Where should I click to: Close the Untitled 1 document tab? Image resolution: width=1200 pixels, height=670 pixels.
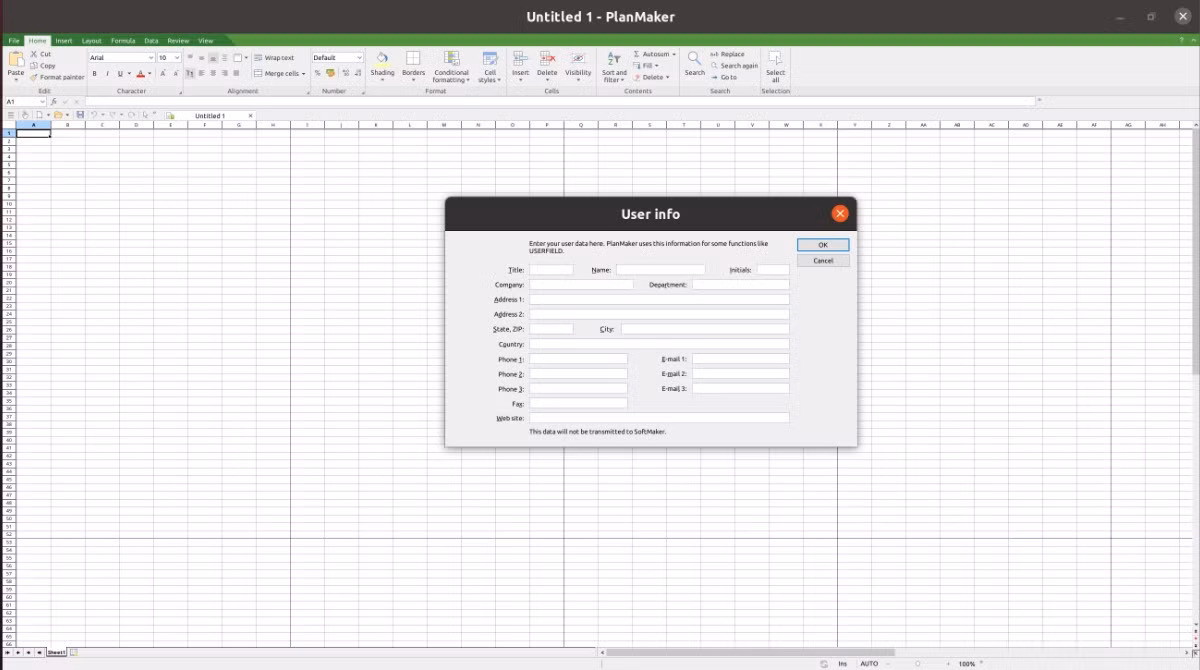point(250,116)
